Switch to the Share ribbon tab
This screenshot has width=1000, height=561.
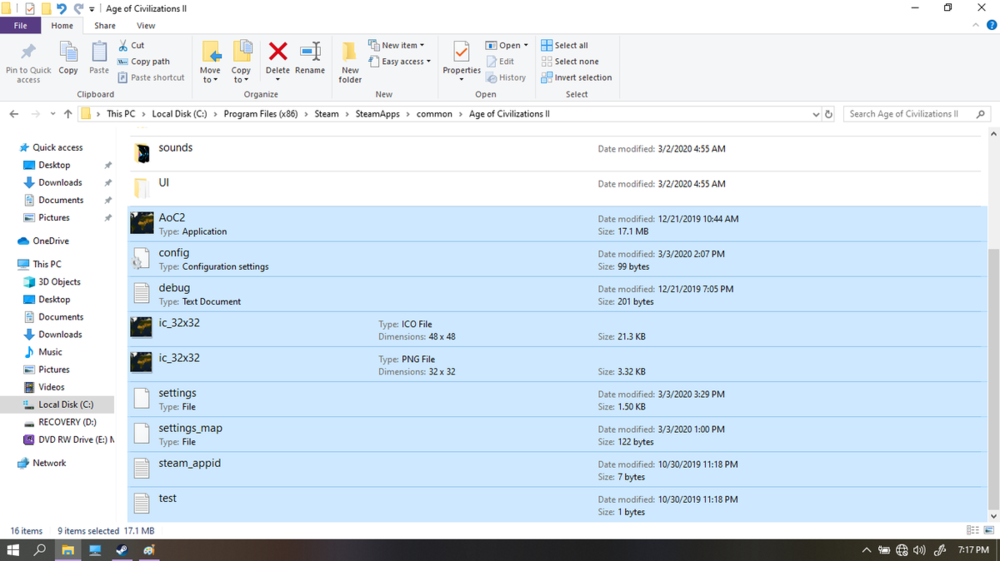tap(105, 26)
